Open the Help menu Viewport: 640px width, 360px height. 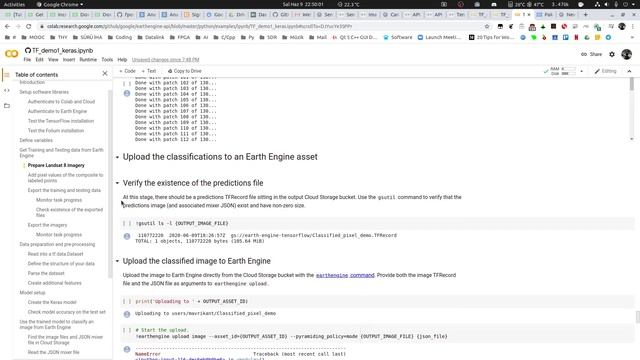122,60
